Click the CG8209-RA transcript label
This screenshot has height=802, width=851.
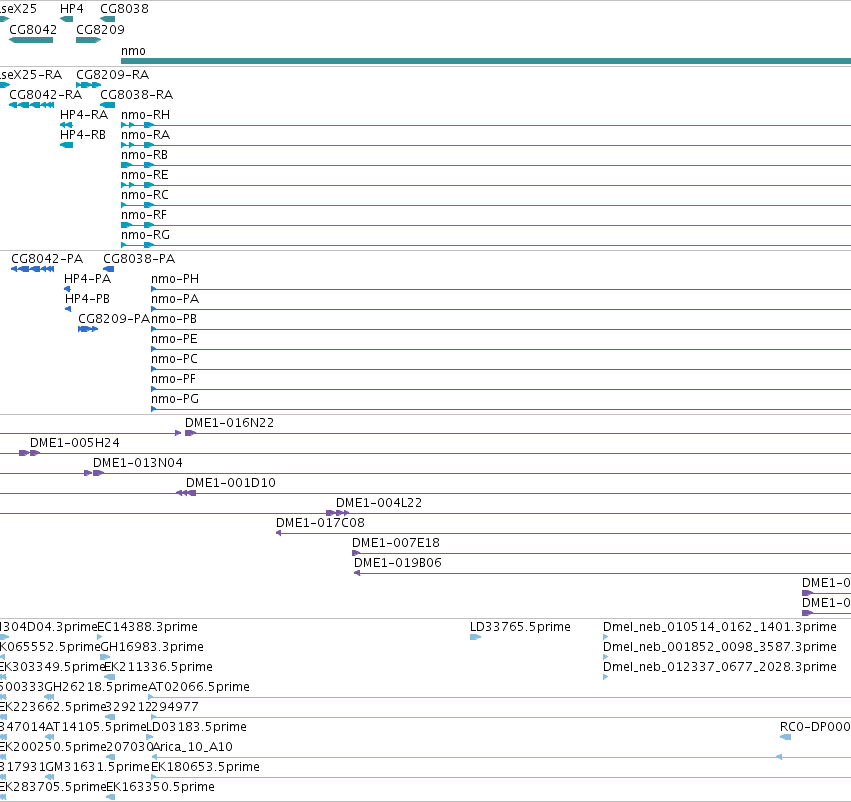(112, 75)
